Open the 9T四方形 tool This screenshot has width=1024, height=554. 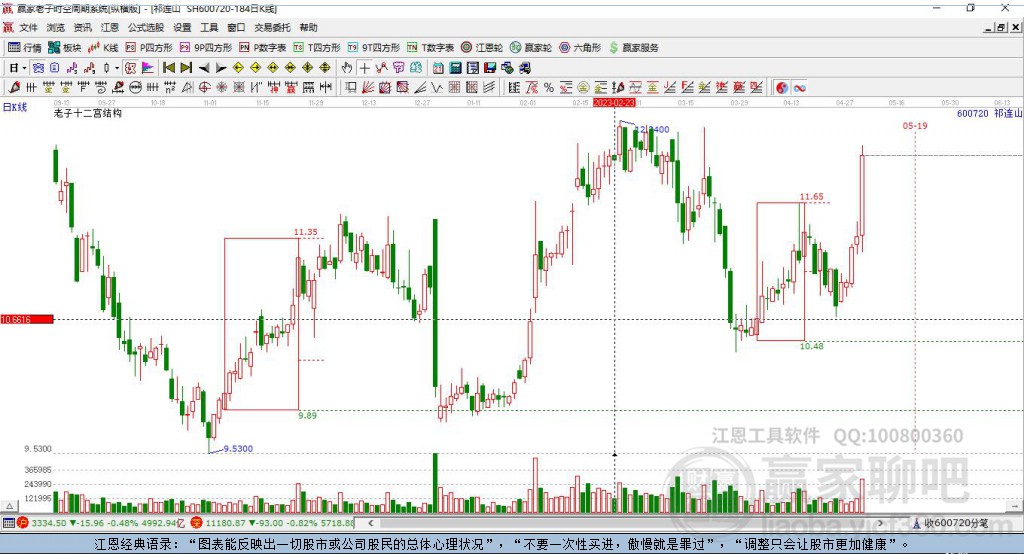pyautogui.click(x=374, y=48)
